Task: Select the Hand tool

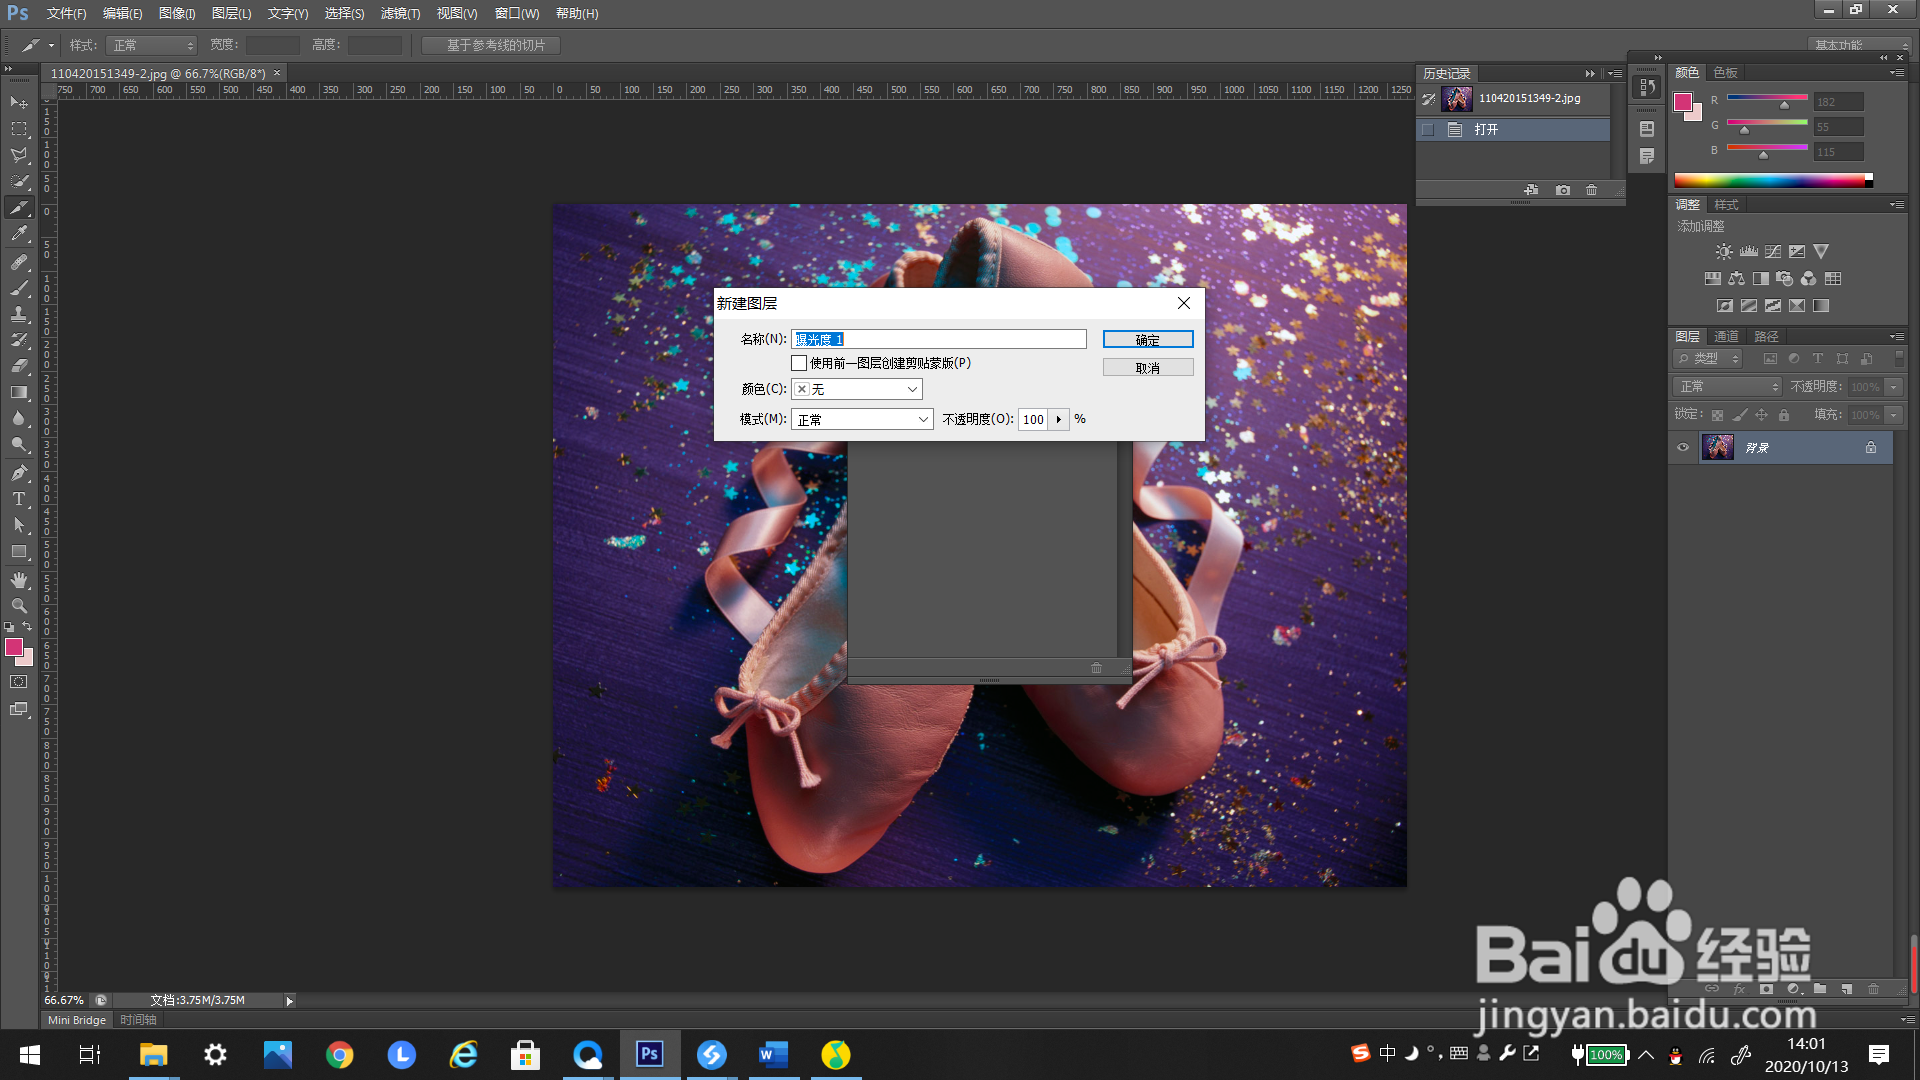Action: 19,580
